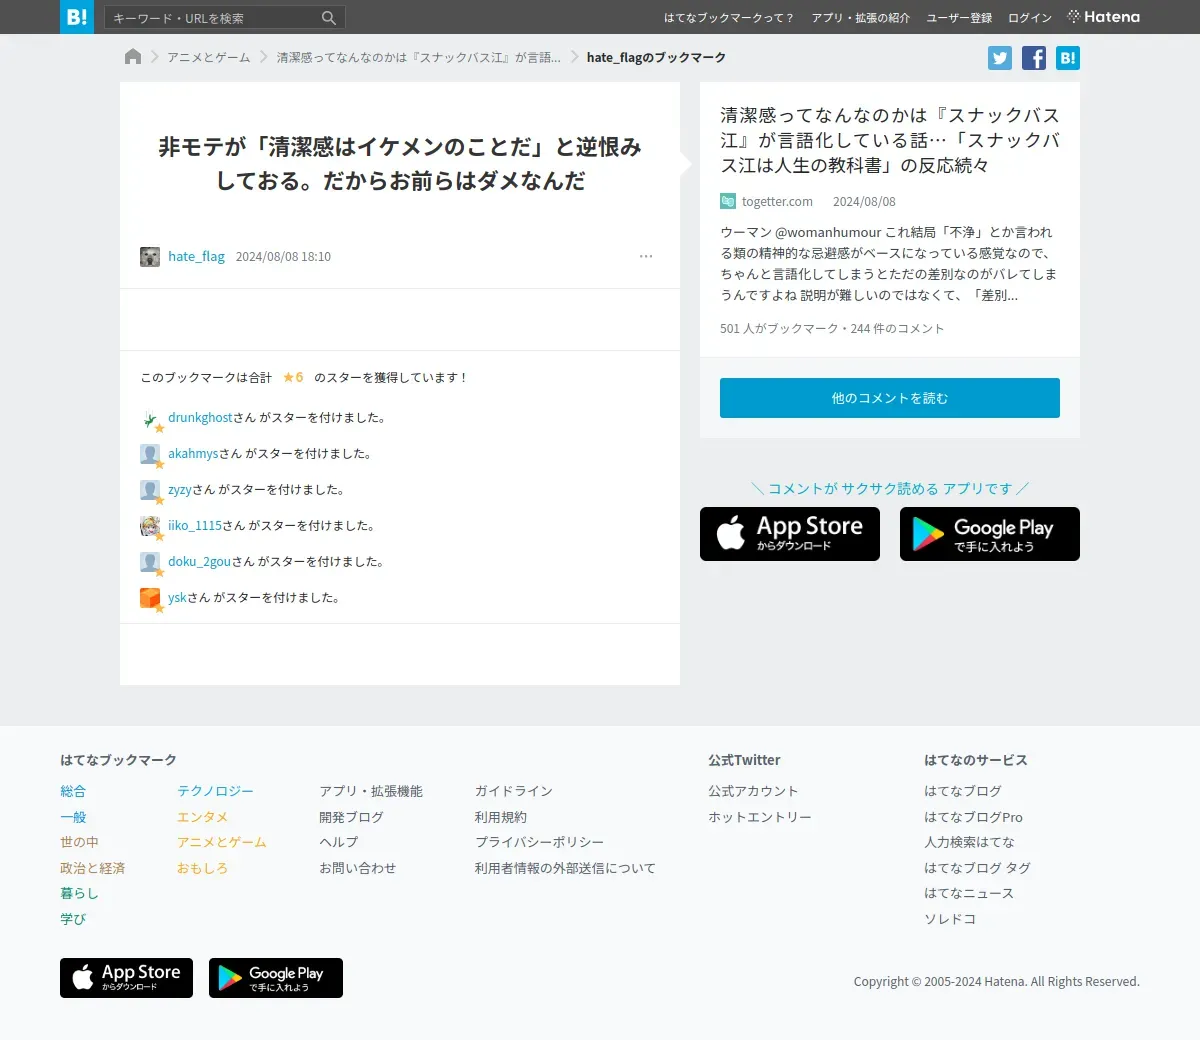Click drunkghost's avatar icon

pos(150,418)
